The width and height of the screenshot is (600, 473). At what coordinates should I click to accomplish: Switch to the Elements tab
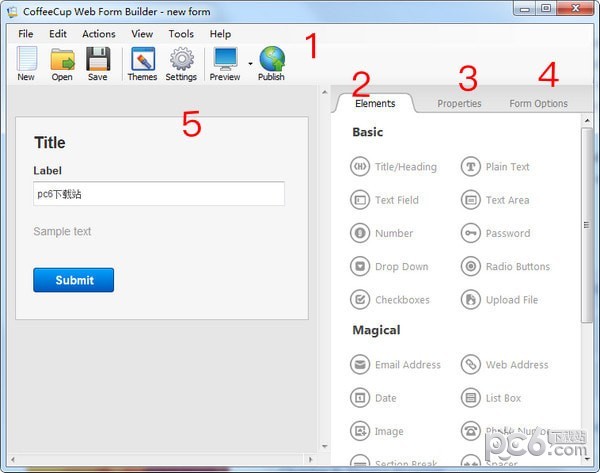[x=375, y=103]
